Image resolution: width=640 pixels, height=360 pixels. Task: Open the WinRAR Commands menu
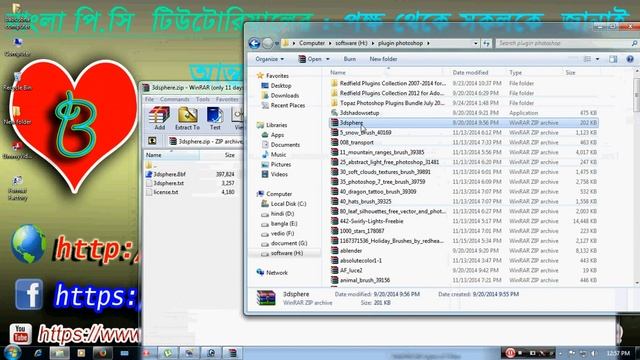click(x=174, y=100)
